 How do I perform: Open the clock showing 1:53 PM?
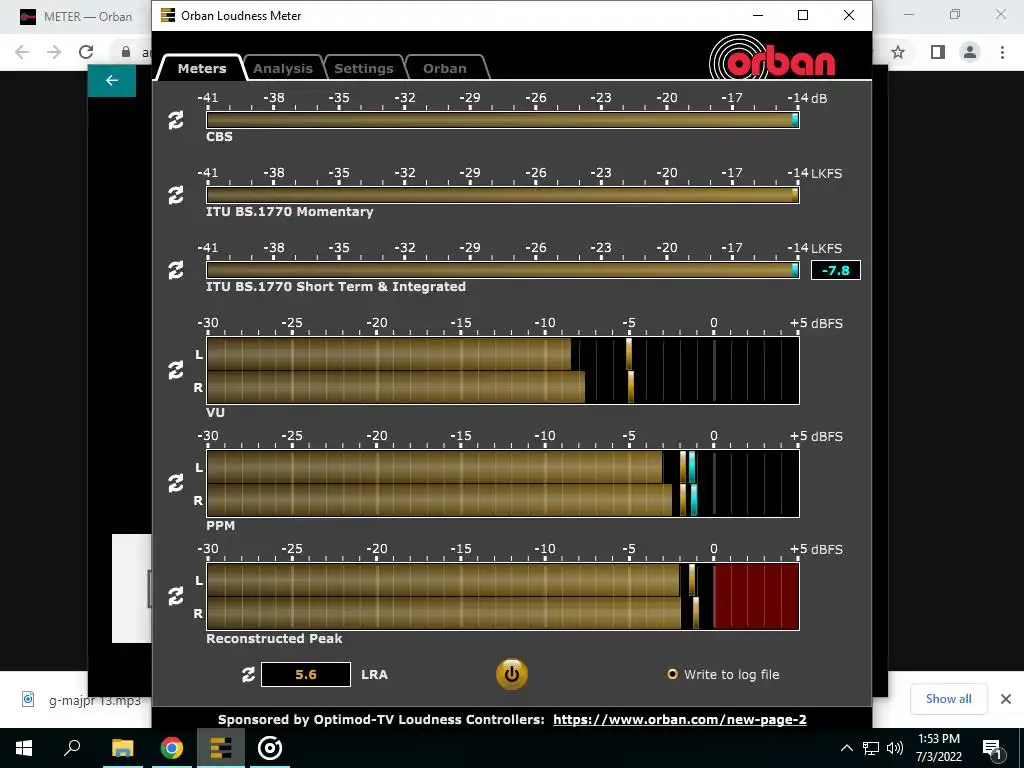pos(938,748)
